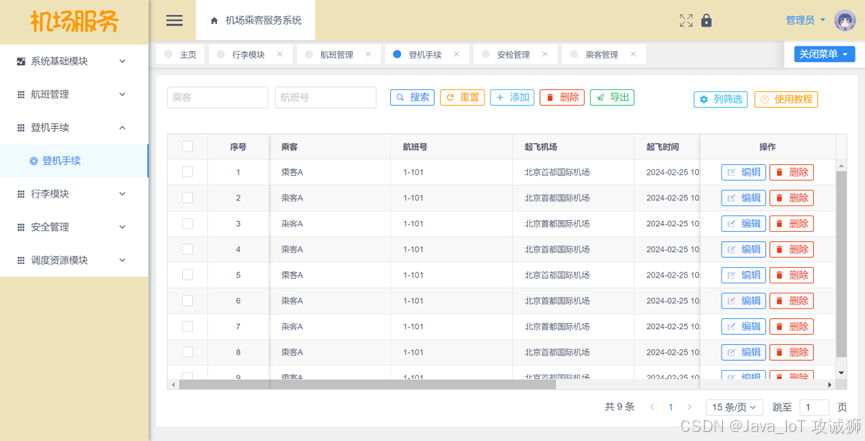
Task: Check the checkbox for row 4
Action: click(188, 249)
